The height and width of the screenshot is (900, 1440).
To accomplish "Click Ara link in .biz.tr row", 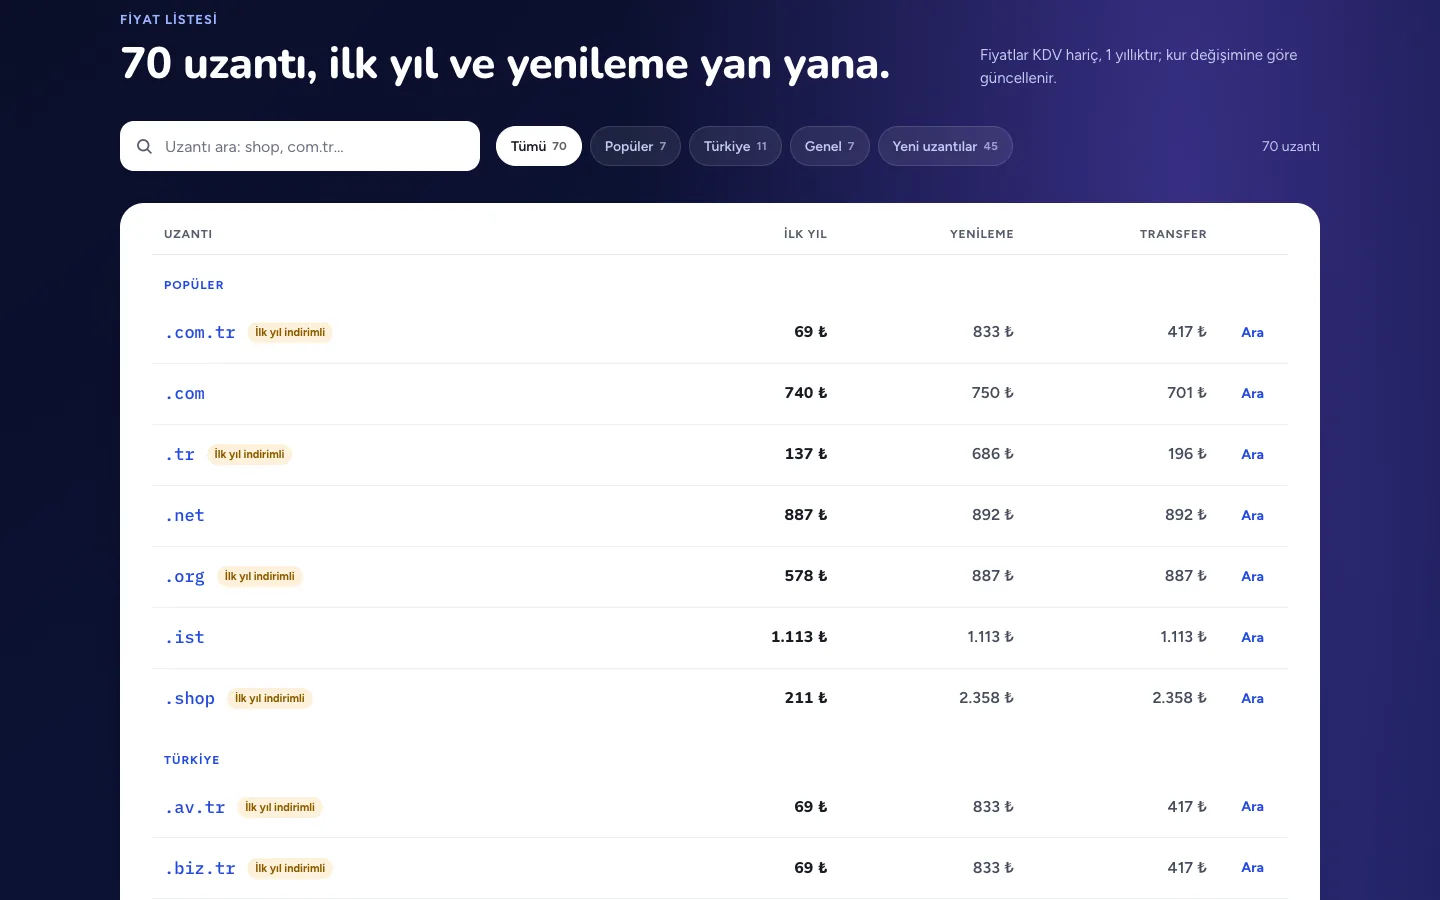I will [1252, 867].
